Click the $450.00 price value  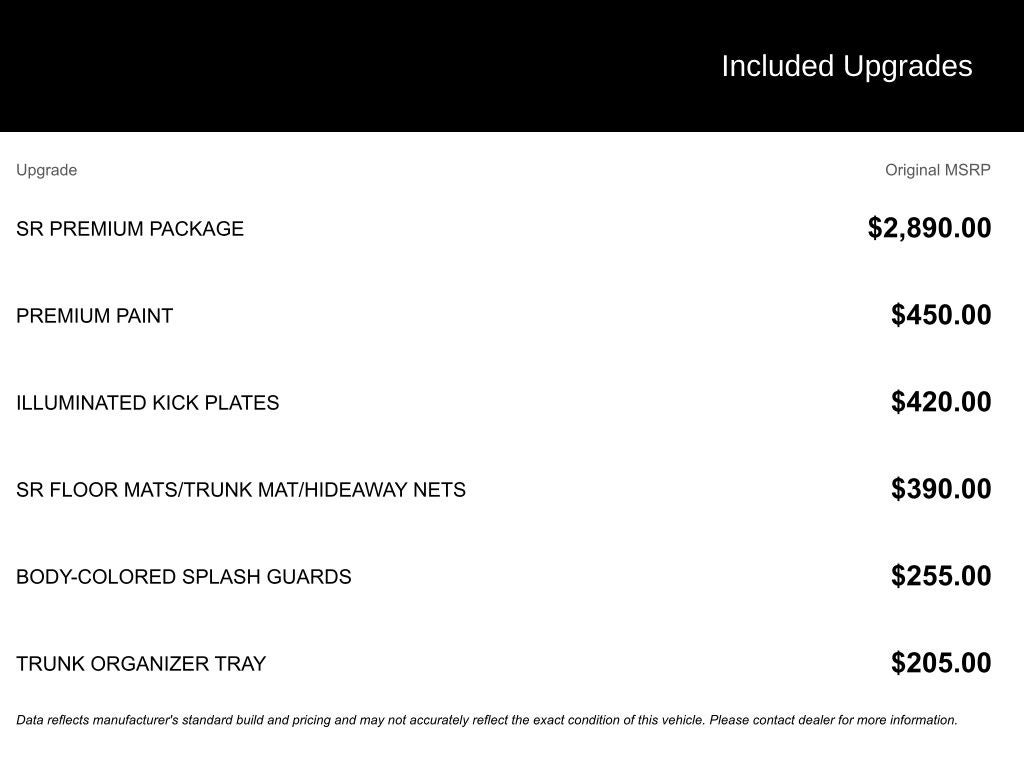pyautogui.click(x=941, y=315)
